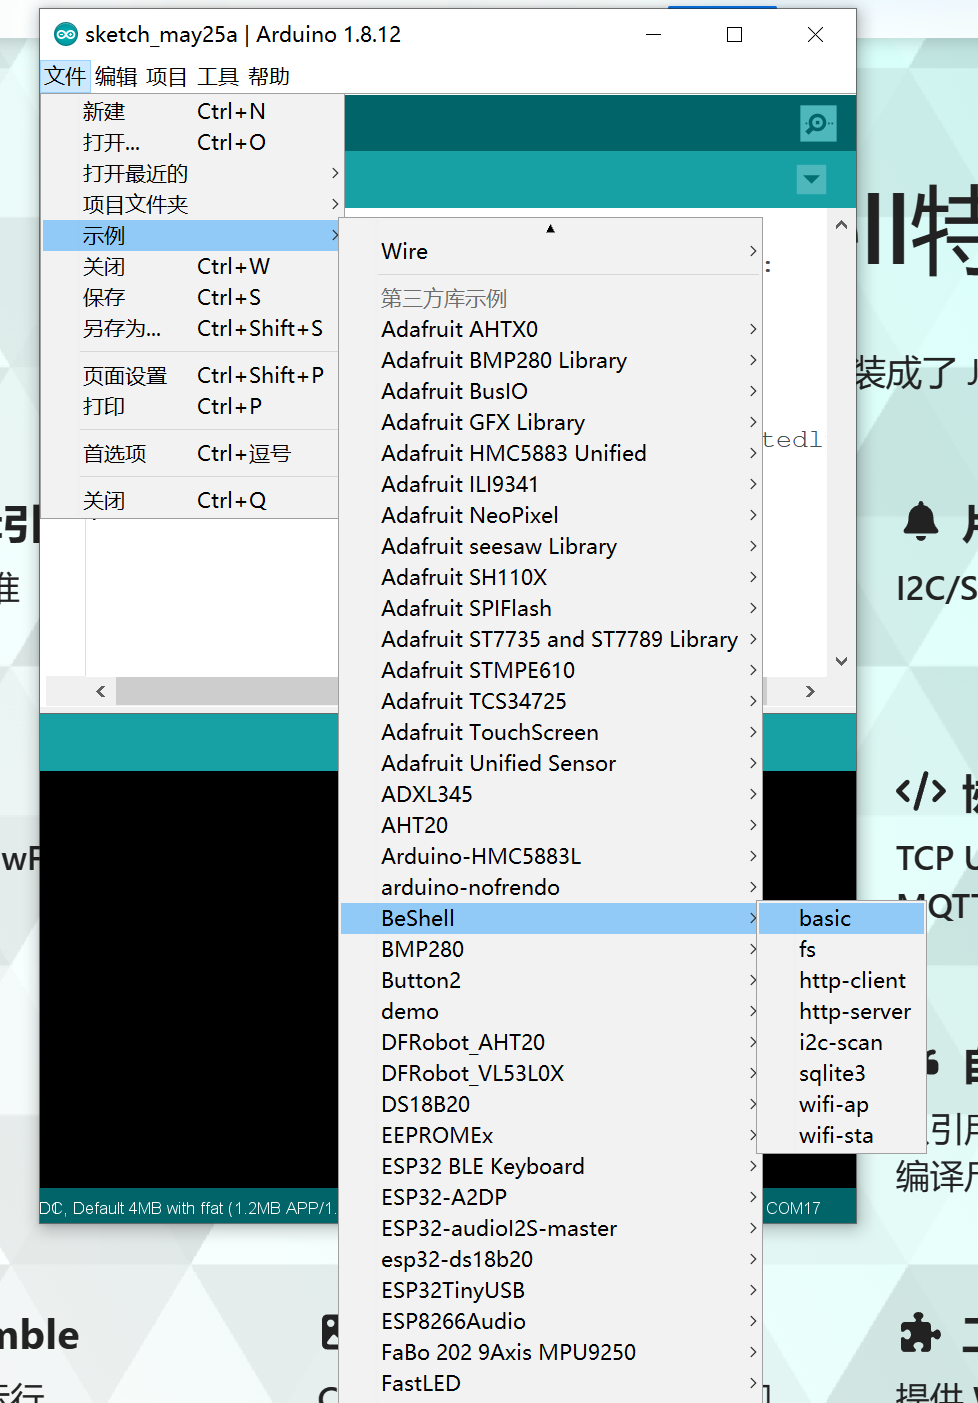Viewport: 978px width, 1403px height.
Task: Click the horizontal scrollbar right arrow
Action: coord(810,691)
